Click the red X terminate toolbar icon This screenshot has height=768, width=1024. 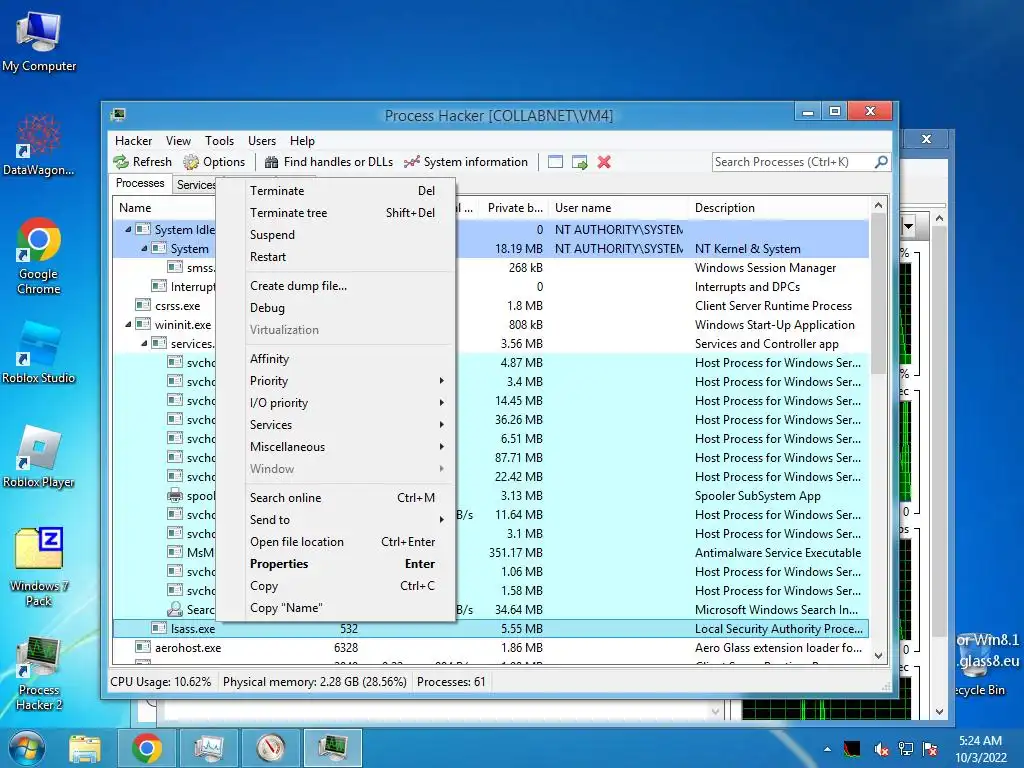click(x=604, y=162)
